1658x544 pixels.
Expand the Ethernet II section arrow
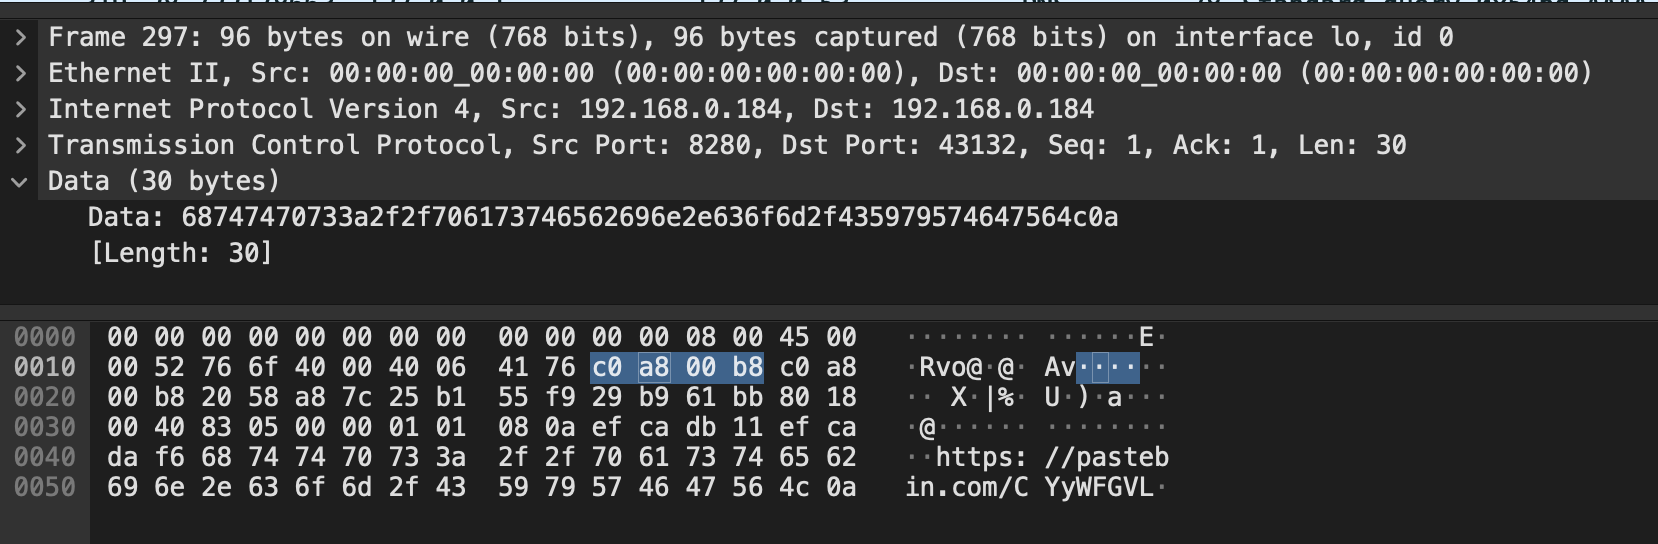[x=20, y=74]
